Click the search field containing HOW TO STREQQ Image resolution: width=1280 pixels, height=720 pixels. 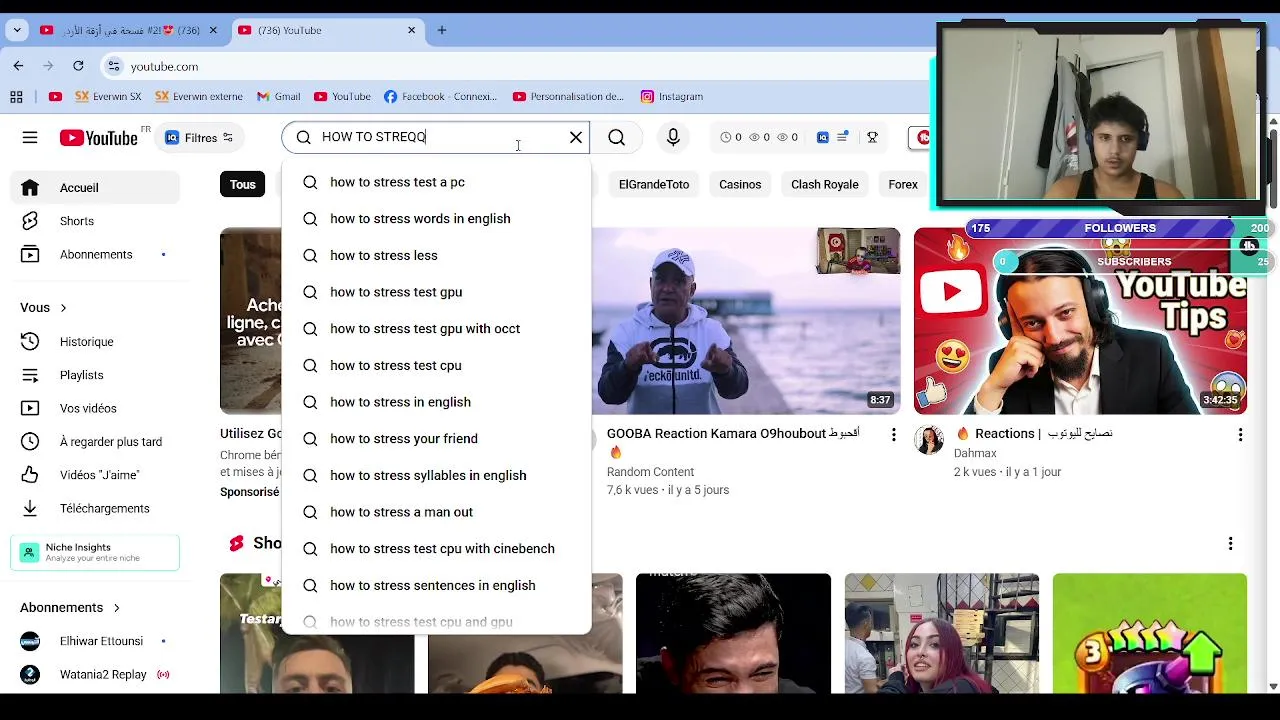(437, 137)
